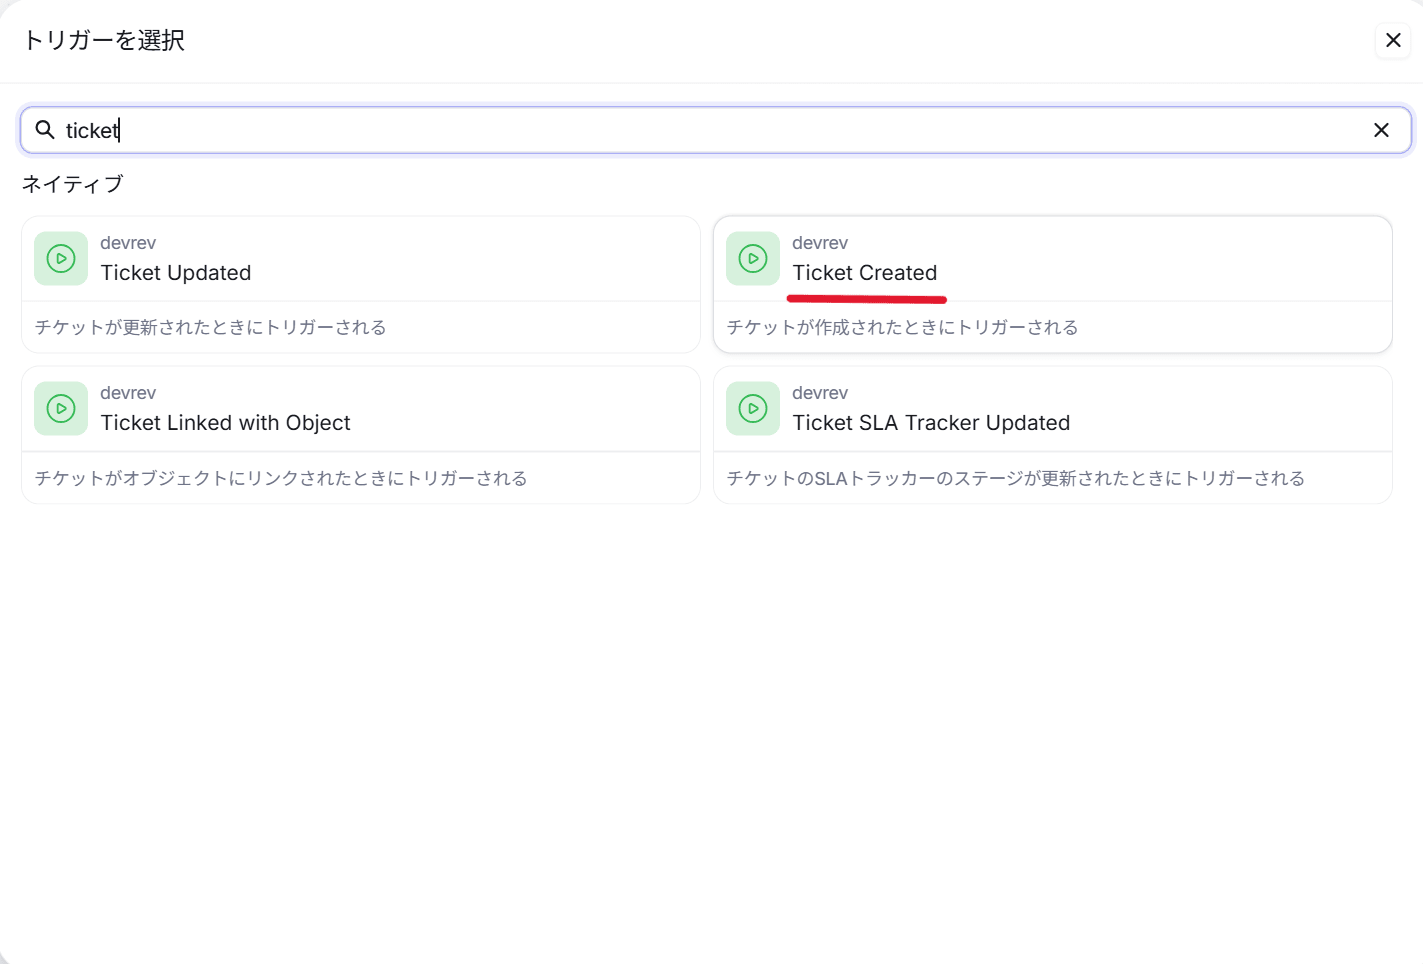The width and height of the screenshot is (1423, 964).
Task: Click the play icon on Ticket Linked with Object
Action: (x=60, y=408)
